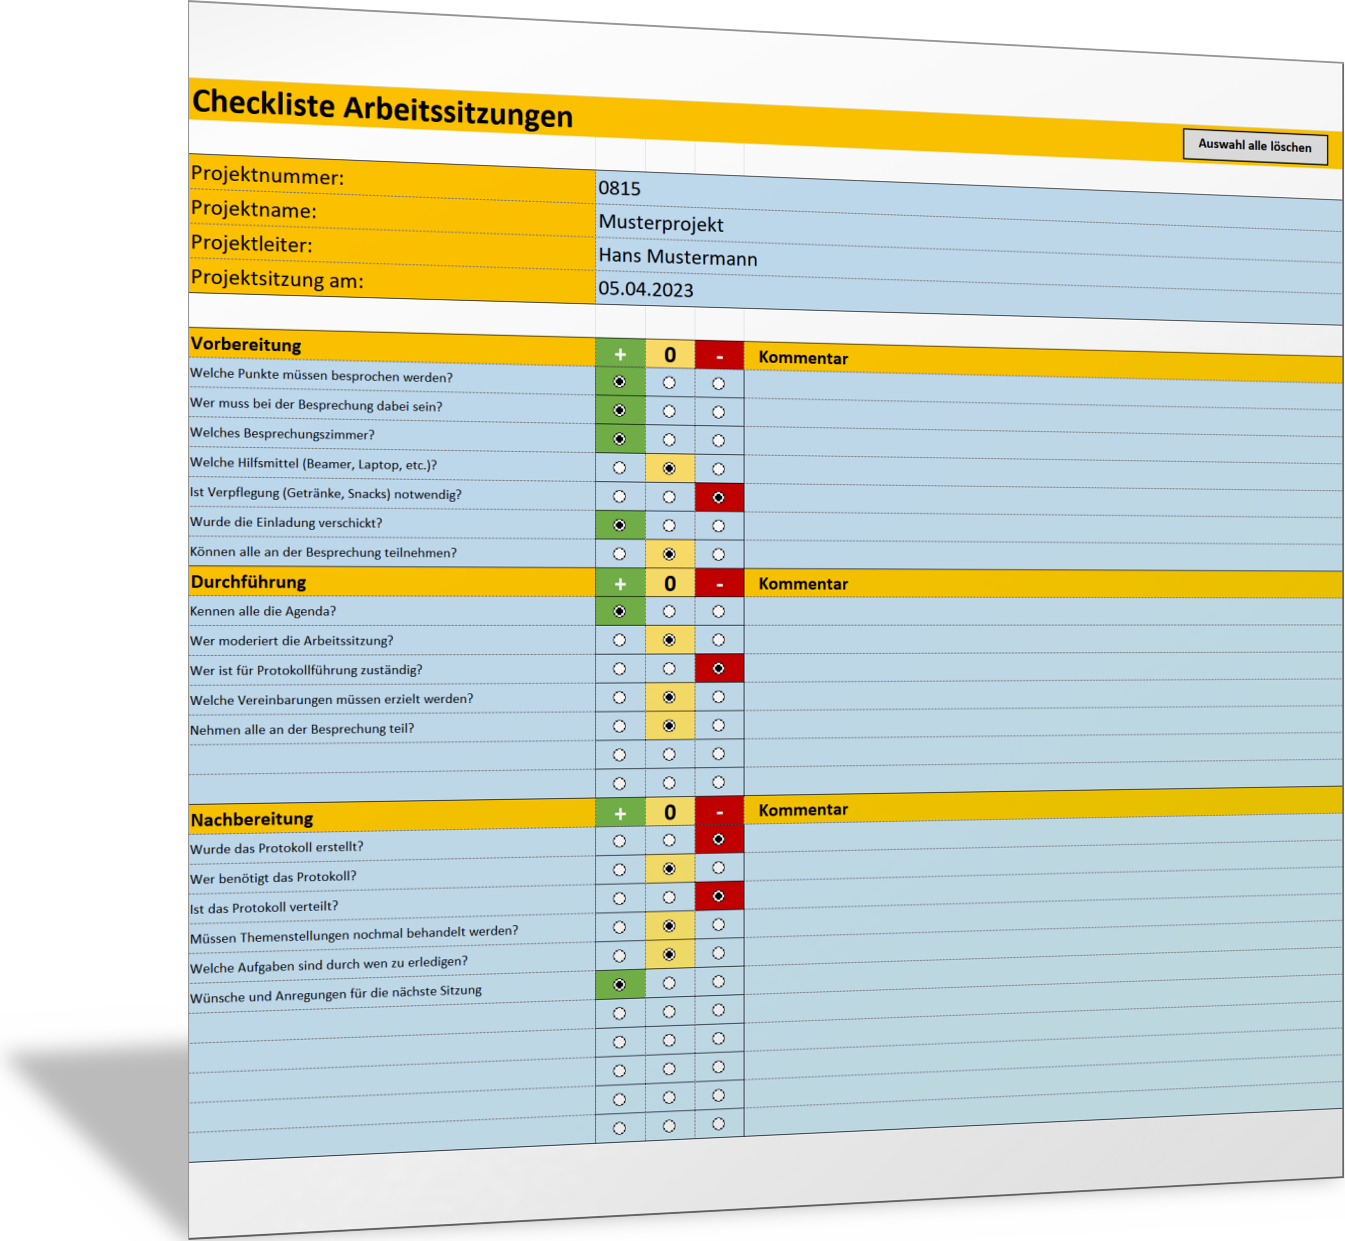Select plus radio for 'Wer ist für Protokollführung zuständig?'
Image resolution: width=1345 pixels, height=1241 pixels.
tap(620, 669)
